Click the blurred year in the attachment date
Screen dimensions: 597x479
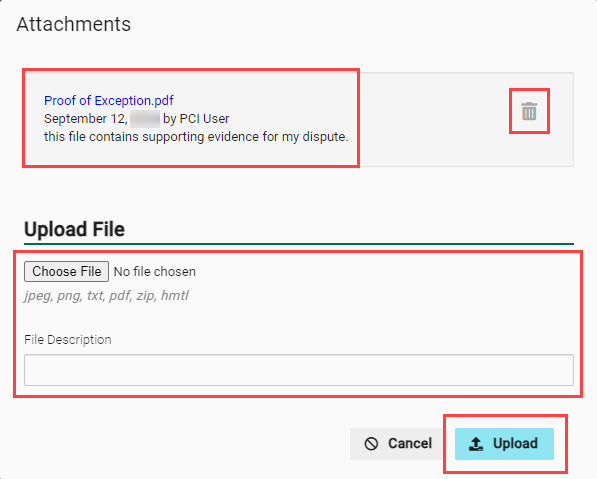pyautogui.click(x=145, y=119)
